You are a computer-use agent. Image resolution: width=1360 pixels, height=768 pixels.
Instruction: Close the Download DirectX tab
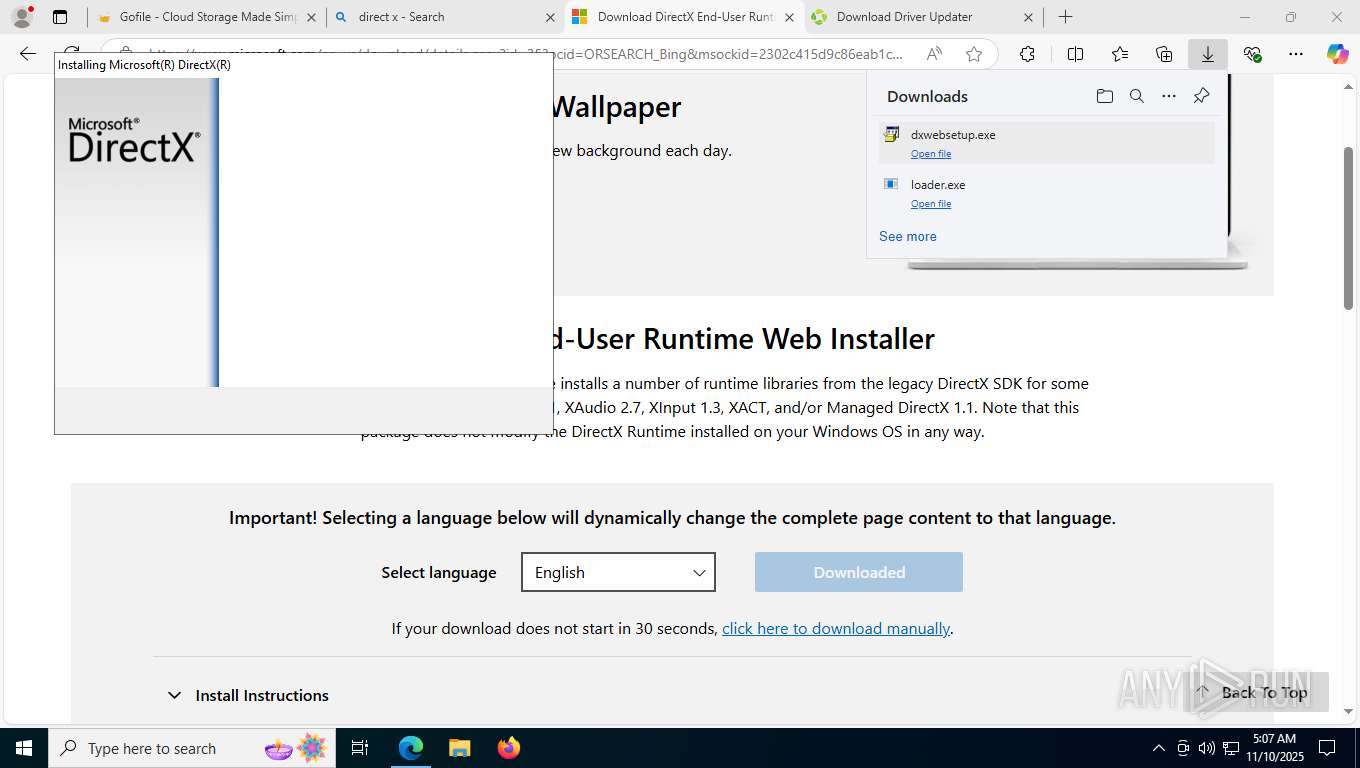pyautogui.click(x=789, y=17)
